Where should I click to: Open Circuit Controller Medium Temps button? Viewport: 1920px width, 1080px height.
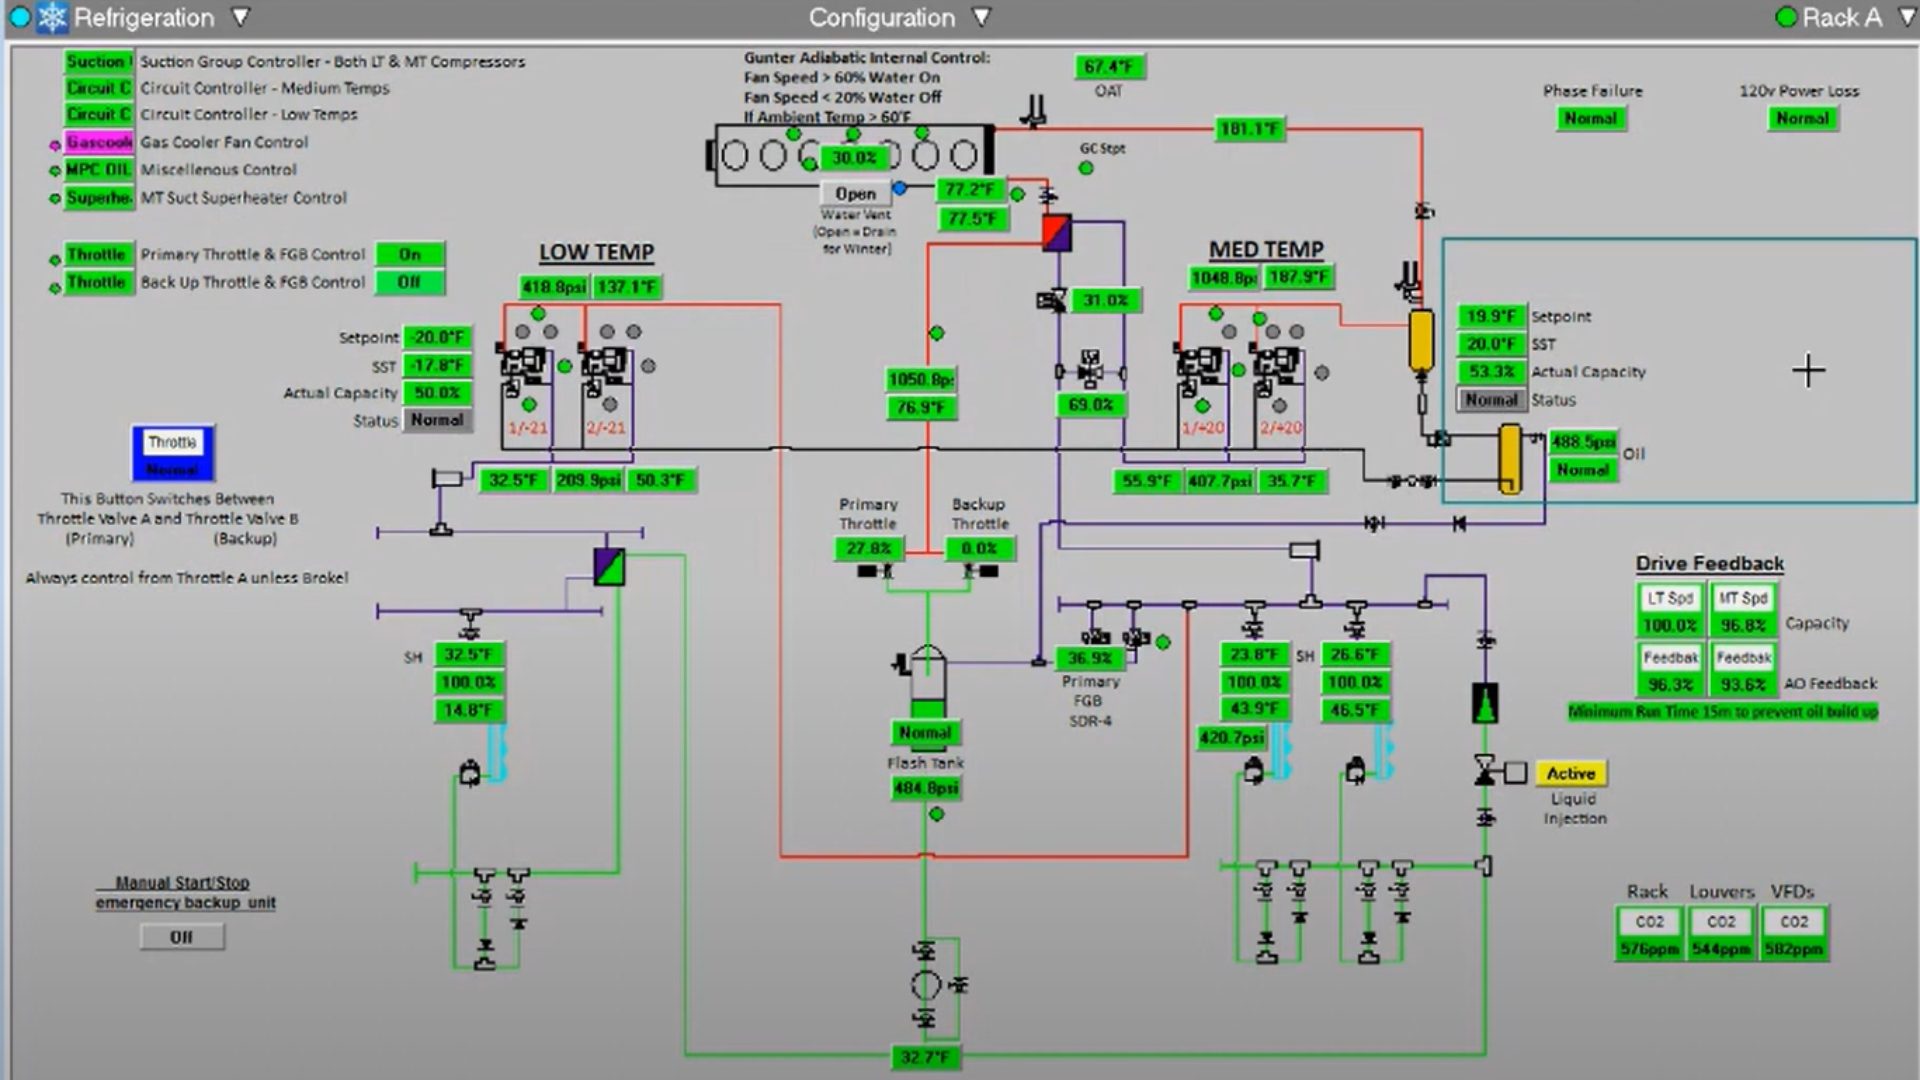click(x=98, y=88)
